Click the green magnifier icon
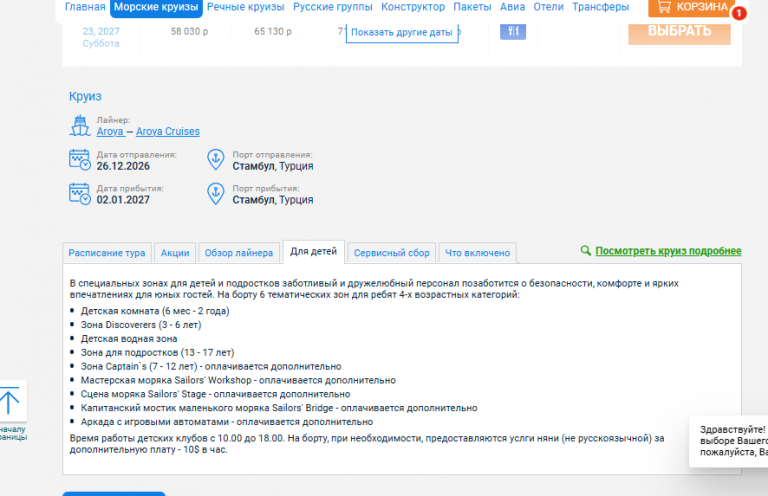This screenshot has height=496, width=768. [x=585, y=251]
